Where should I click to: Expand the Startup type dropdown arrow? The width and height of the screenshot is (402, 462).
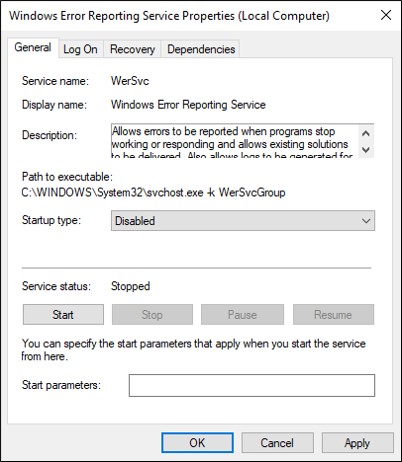click(x=366, y=221)
